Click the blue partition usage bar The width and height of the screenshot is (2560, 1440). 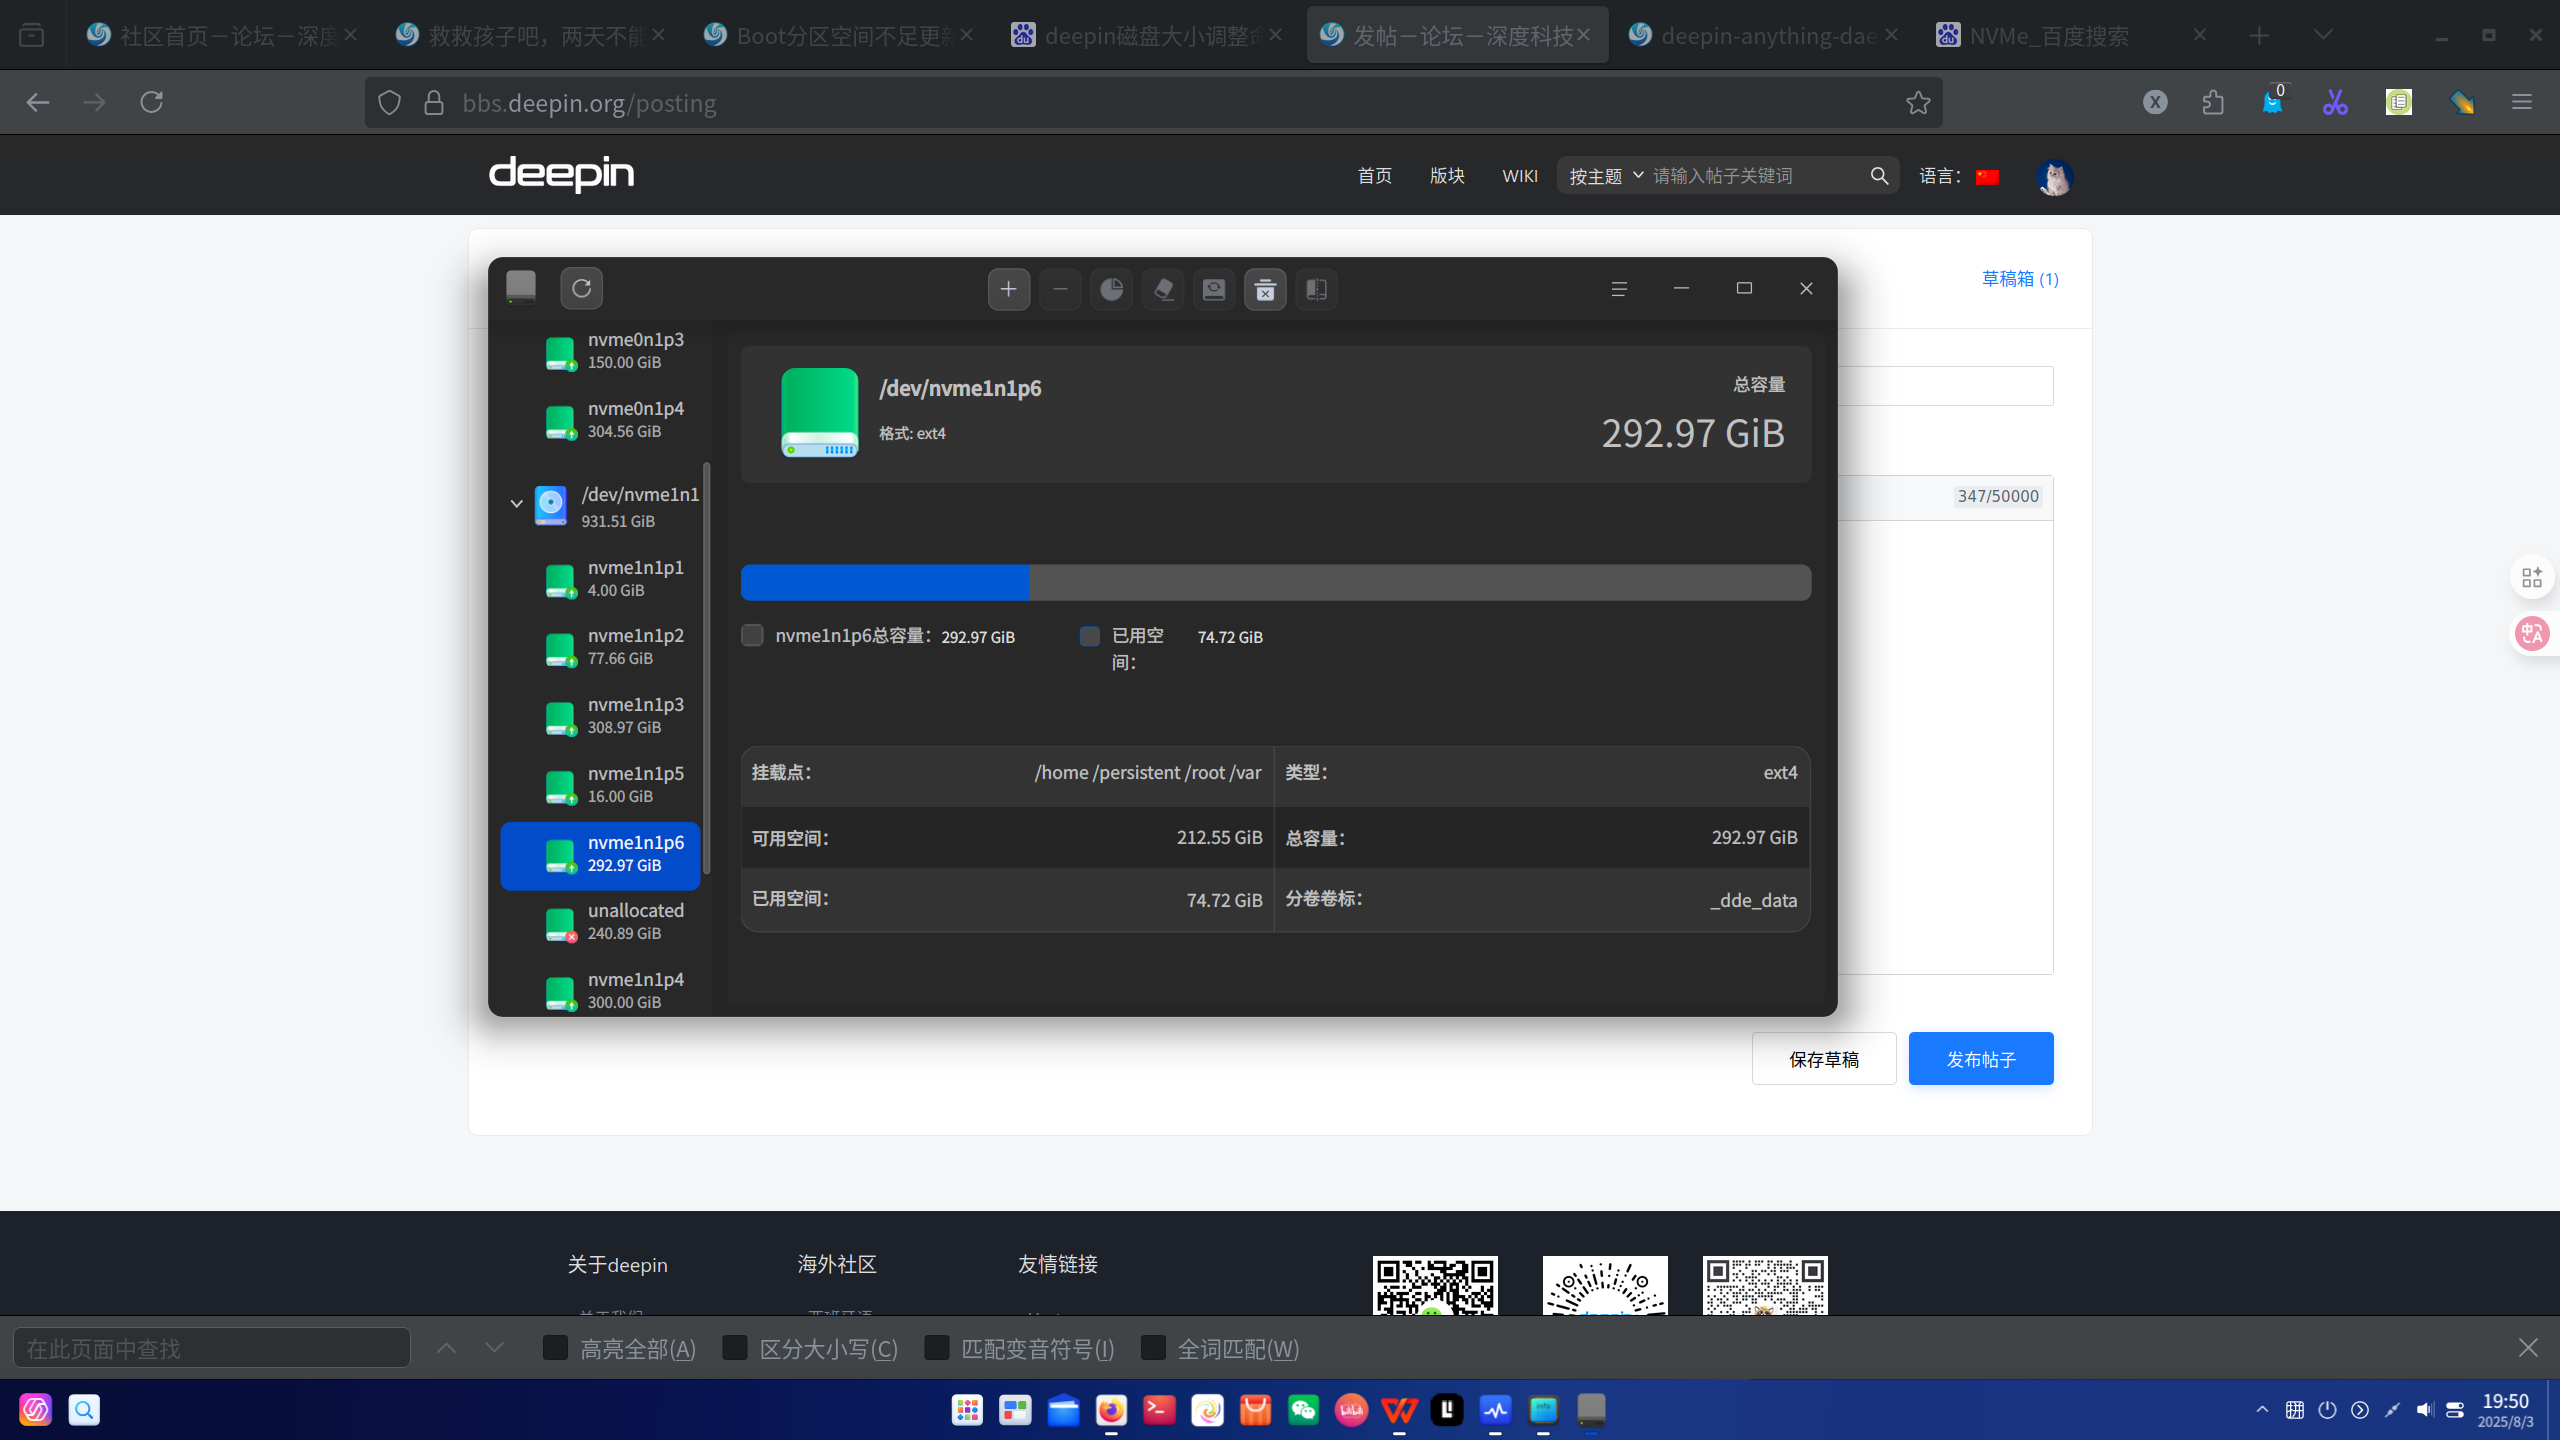(x=885, y=582)
